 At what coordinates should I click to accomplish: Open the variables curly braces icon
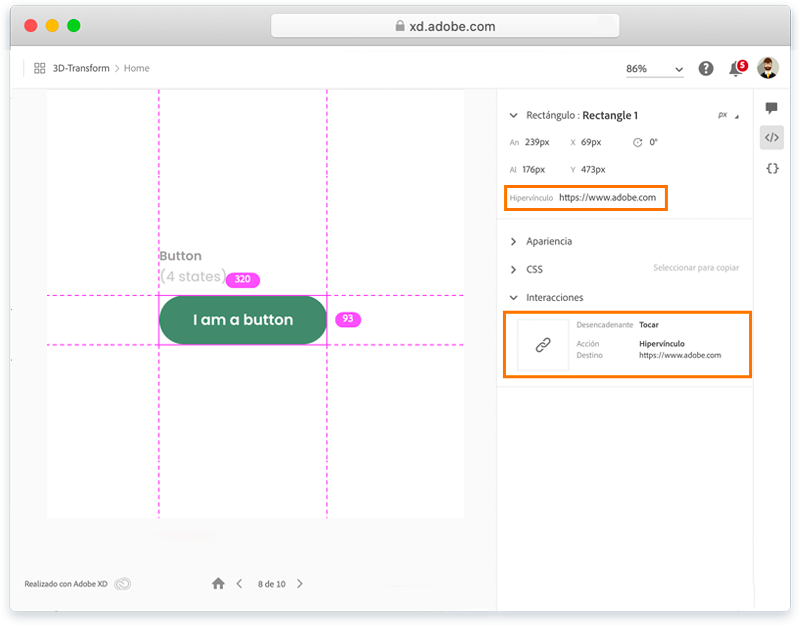772,169
